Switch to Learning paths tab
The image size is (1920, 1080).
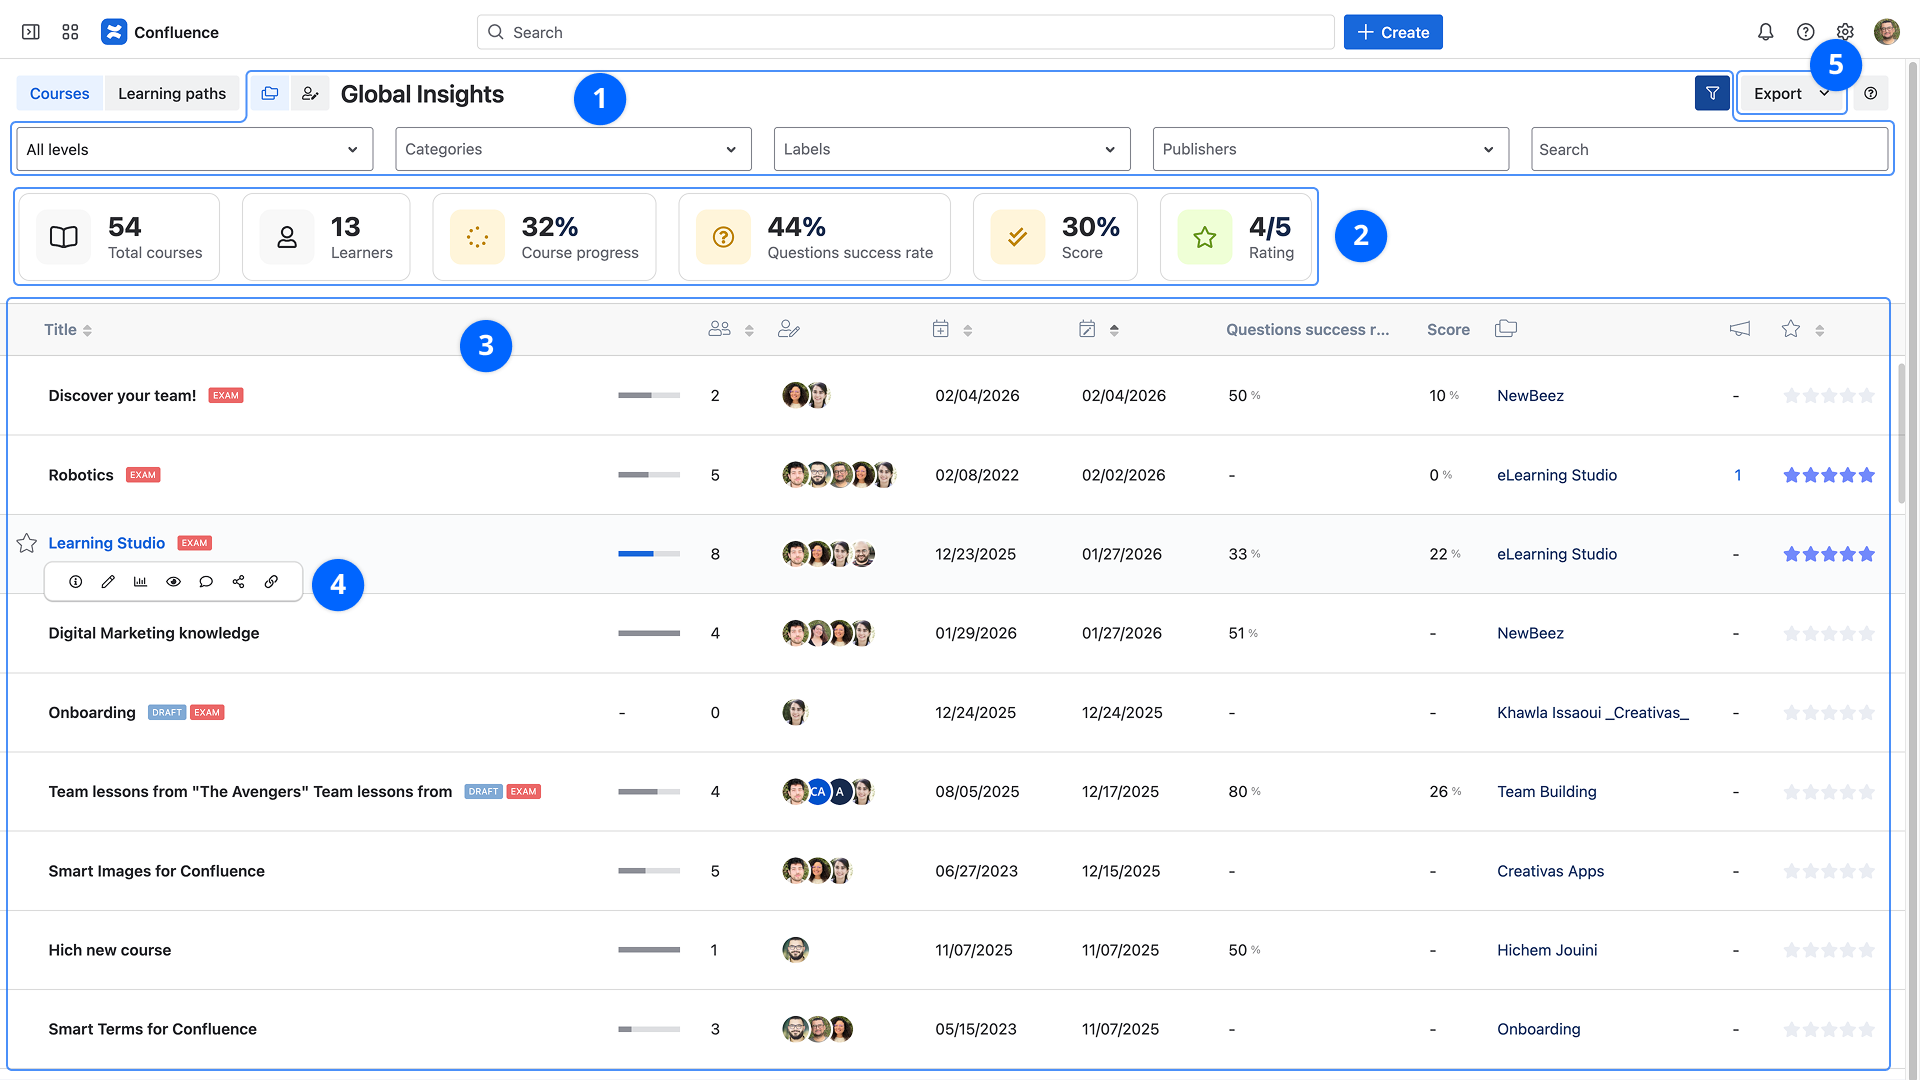(x=172, y=93)
